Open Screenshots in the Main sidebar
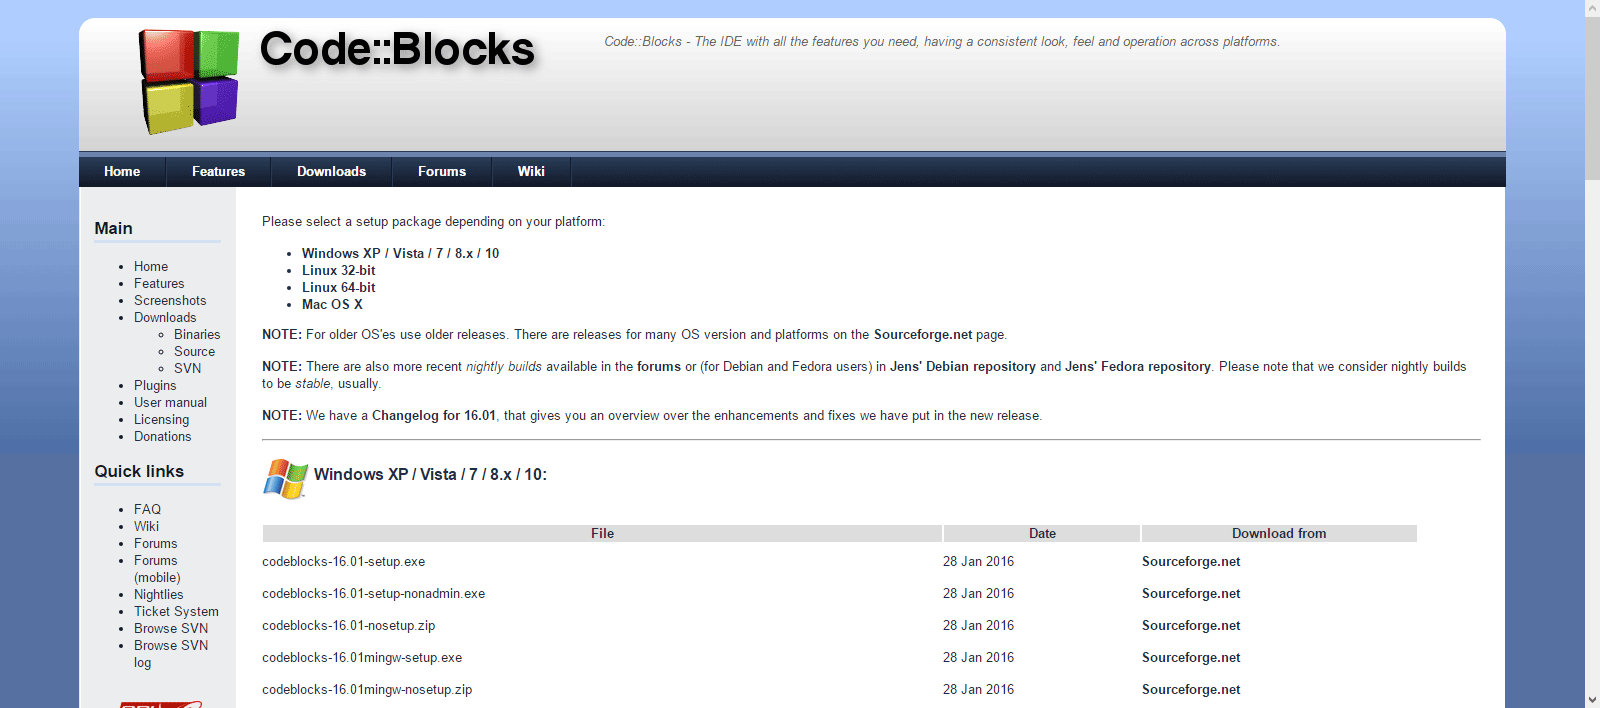 (x=170, y=300)
